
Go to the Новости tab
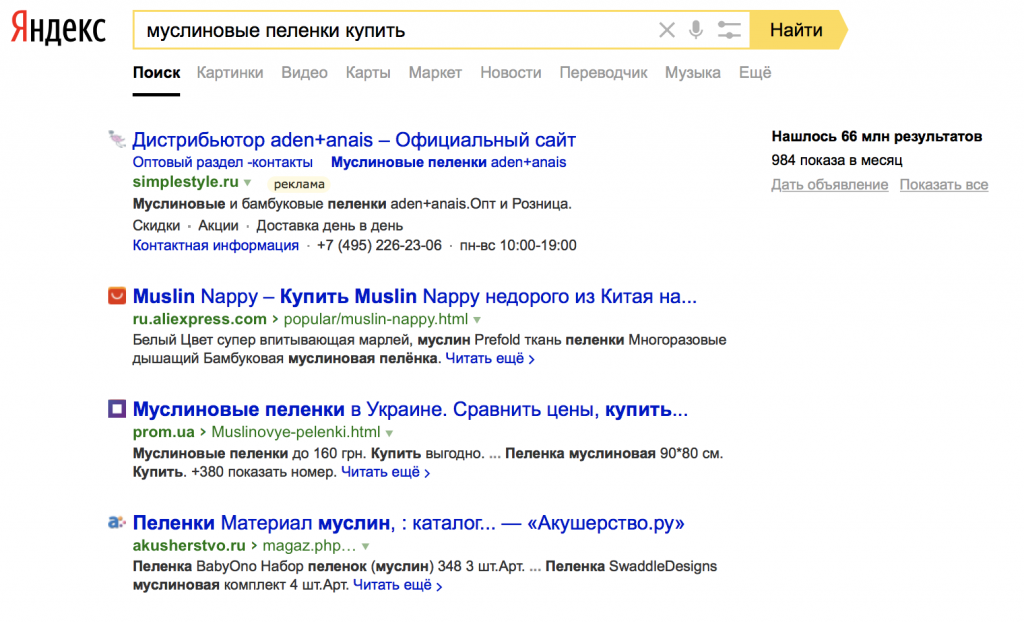[511, 73]
